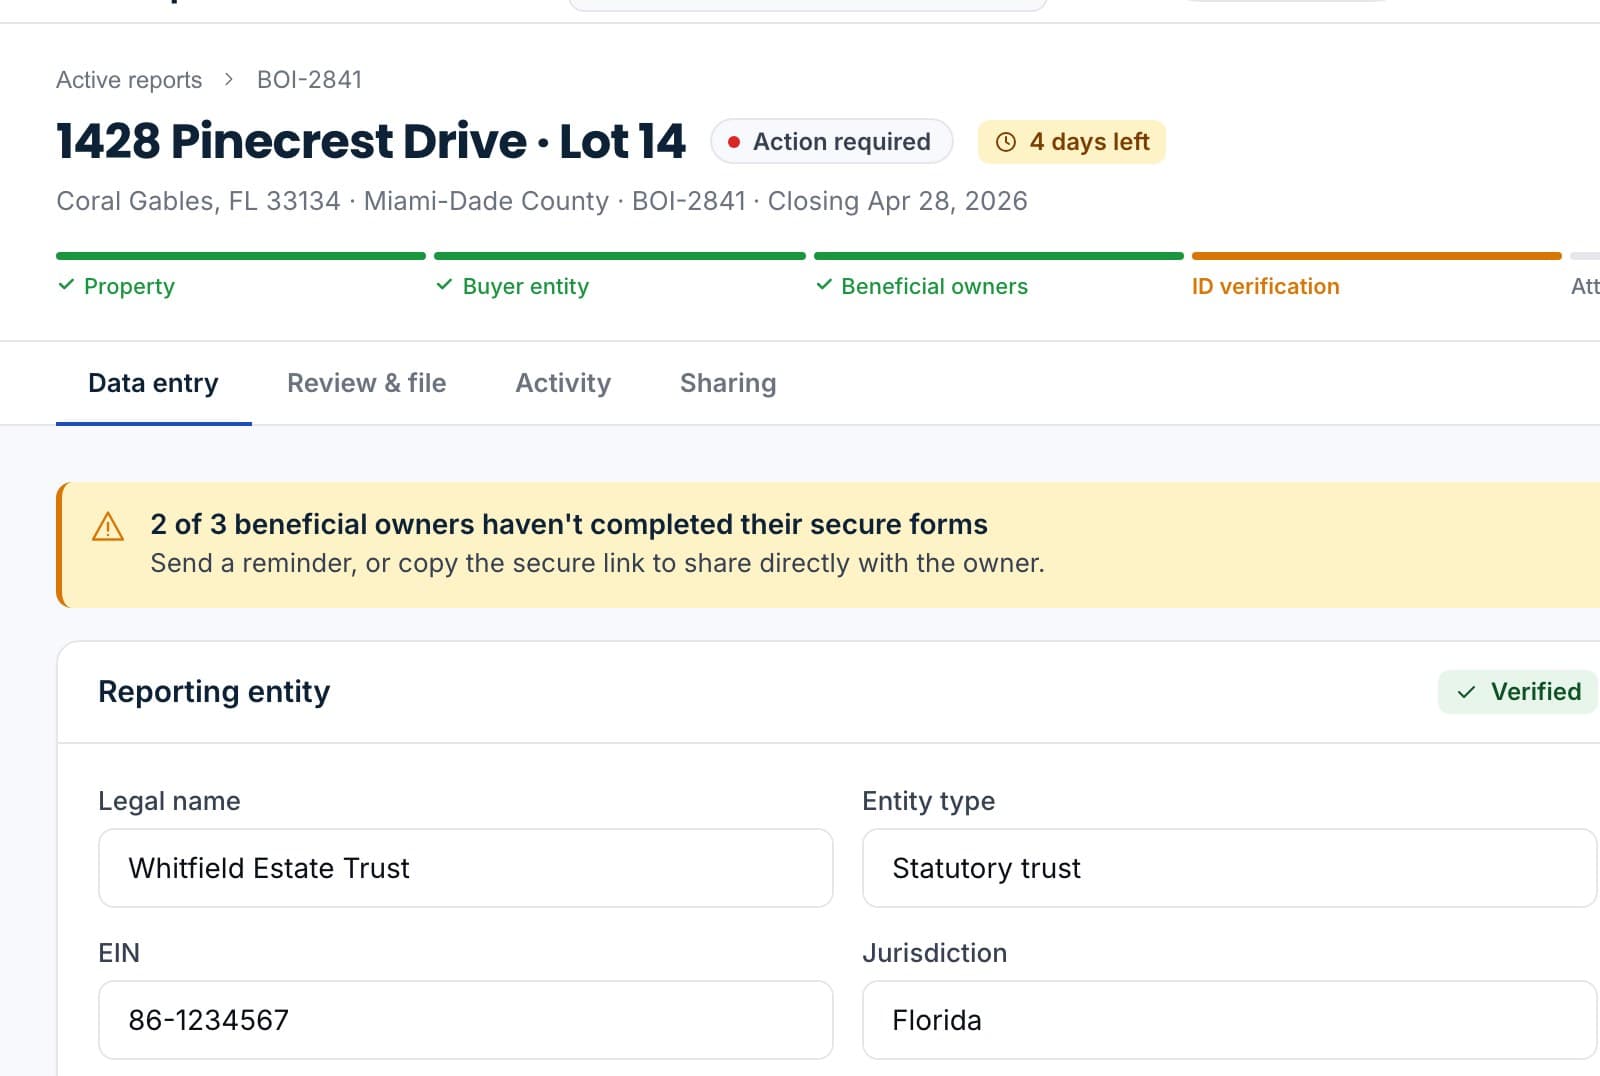
Task: Click the green Buyer entity progress bar
Action: pos(620,256)
